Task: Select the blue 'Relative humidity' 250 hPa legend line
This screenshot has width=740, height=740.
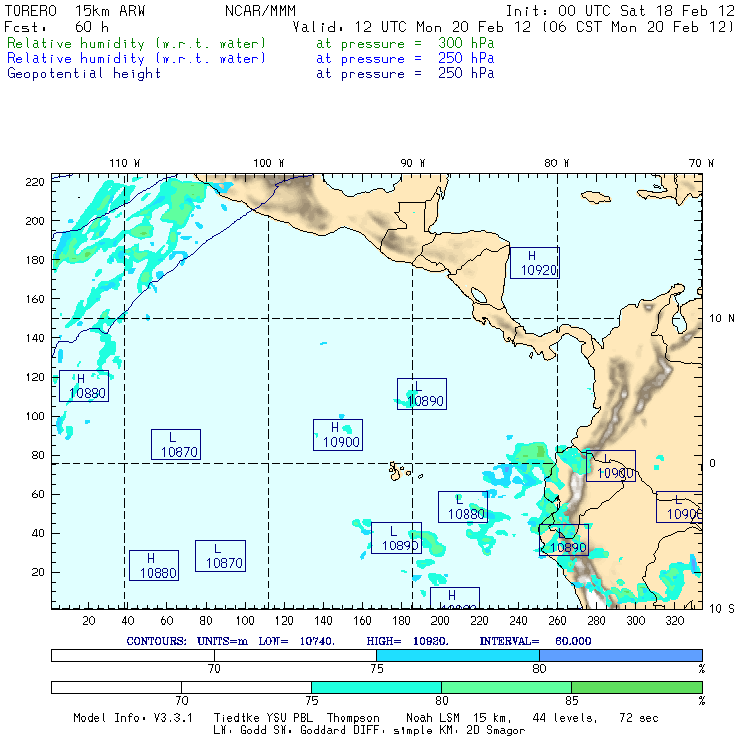Action: pyautogui.click(x=250, y=59)
